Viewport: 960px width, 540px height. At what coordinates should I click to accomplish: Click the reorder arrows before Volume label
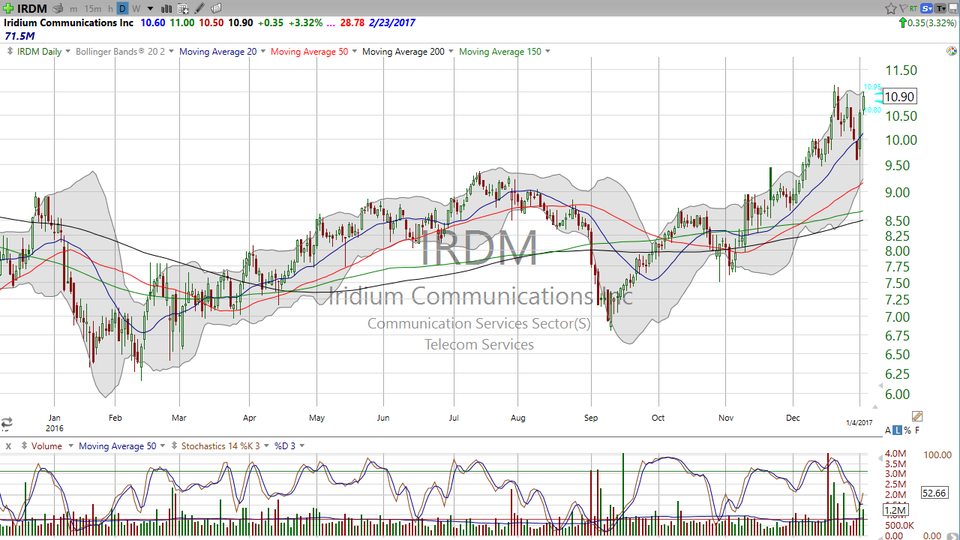pos(24,446)
